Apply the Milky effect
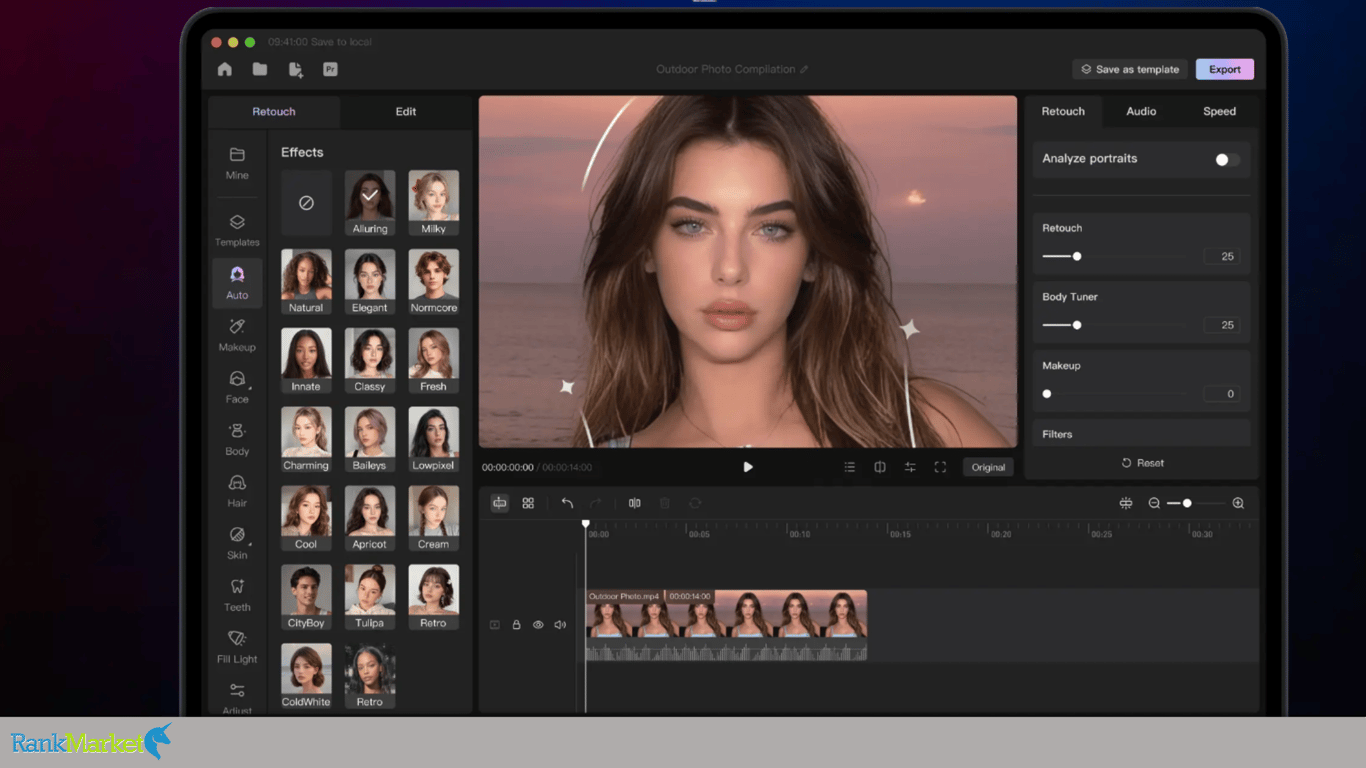The height and width of the screenshot is (768, 1366). tap(434, 203)
